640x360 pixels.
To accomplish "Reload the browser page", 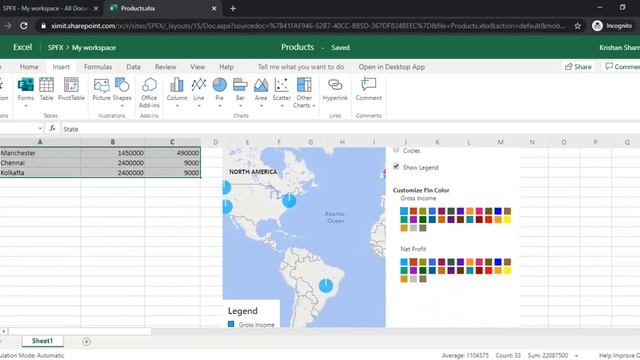I will tap(24, 26).
